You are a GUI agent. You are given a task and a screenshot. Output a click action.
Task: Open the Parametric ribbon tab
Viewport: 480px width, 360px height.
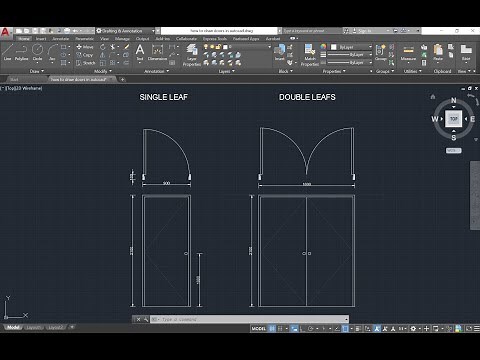(x=84, y=39)
